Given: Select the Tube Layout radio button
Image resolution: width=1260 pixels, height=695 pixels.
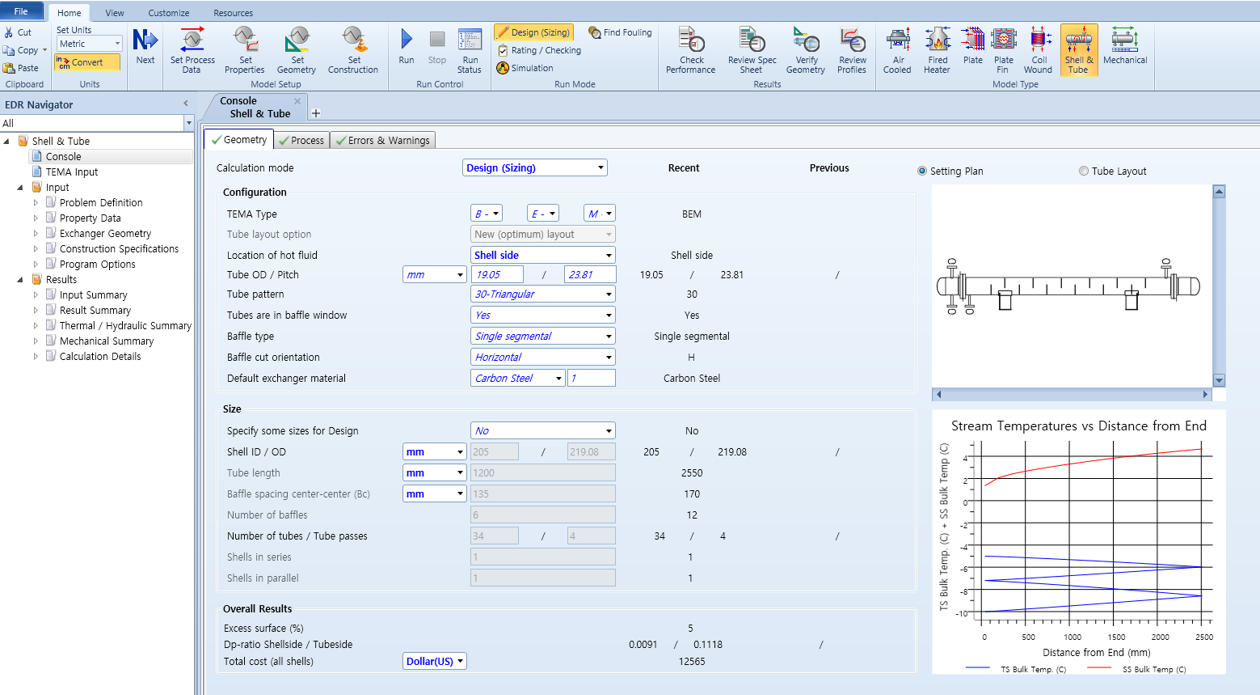Looking at the screenshot, I should click(1083, 171).
